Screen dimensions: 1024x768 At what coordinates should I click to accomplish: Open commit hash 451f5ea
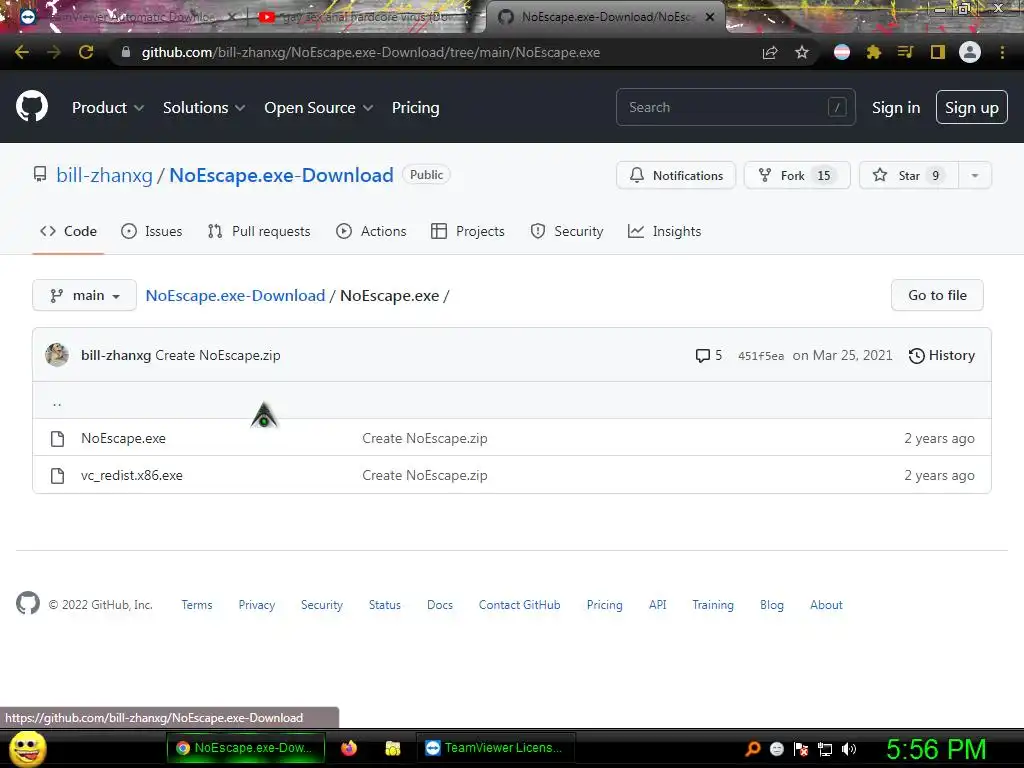click(760, 356)
